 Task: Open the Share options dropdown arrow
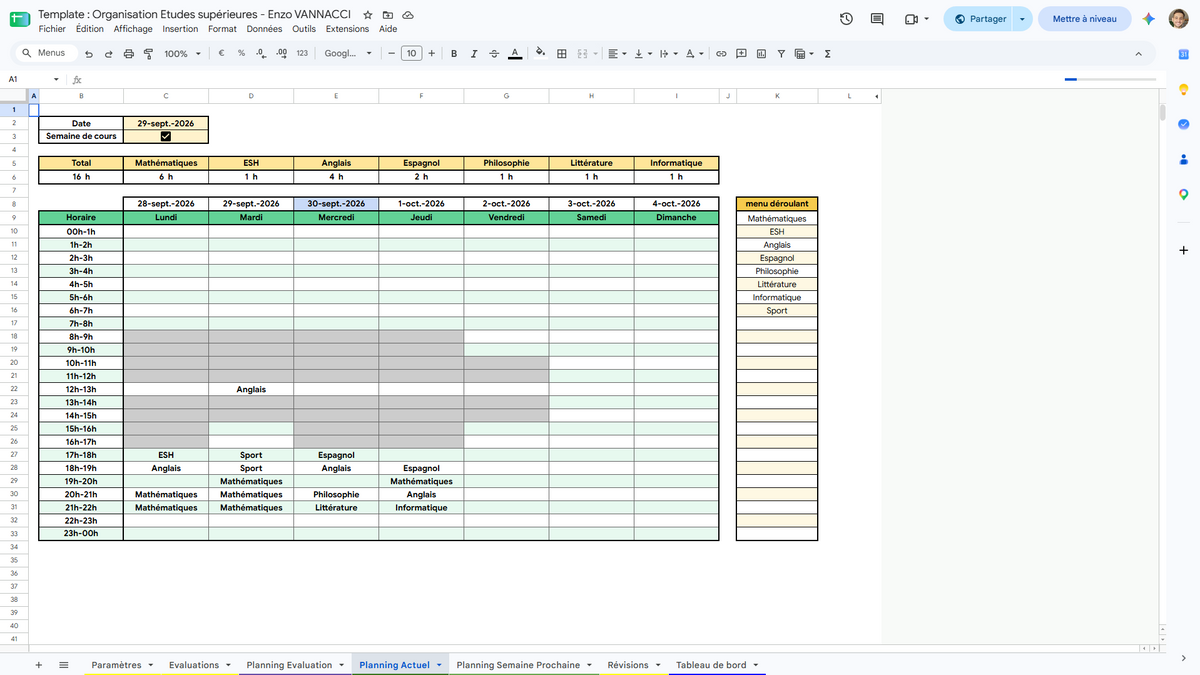tap(1022, 19)
